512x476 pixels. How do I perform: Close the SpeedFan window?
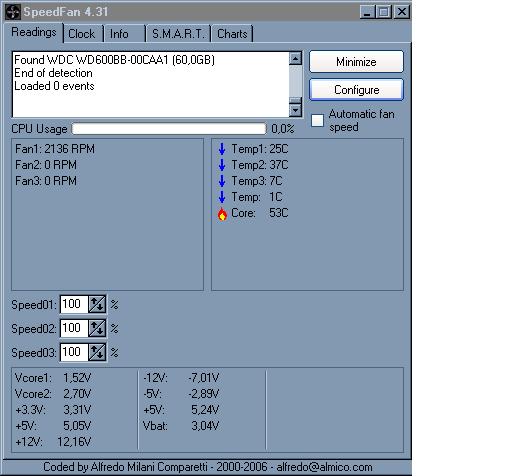point(402,12)
